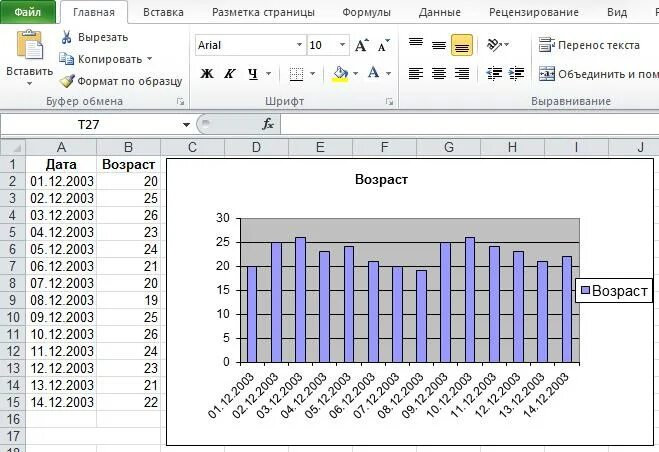
Task: Click the increase indent icon
Action: [516, 74]
